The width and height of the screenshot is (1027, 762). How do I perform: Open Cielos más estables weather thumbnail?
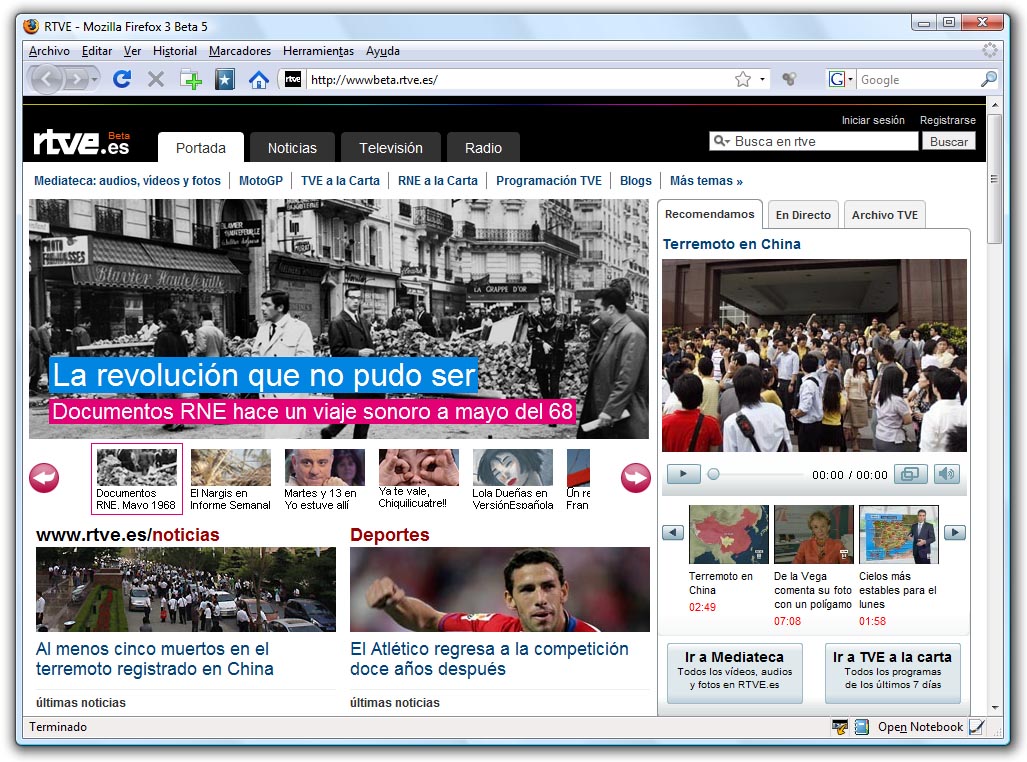pos(899,534)
